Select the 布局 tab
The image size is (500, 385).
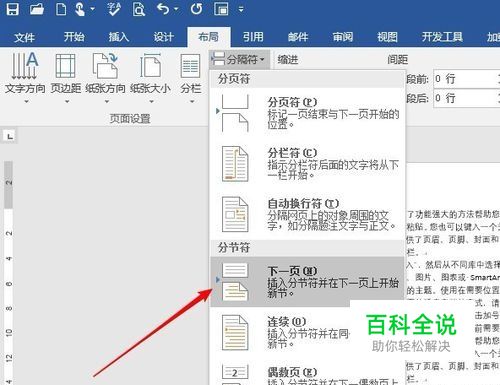coord(209,37)
